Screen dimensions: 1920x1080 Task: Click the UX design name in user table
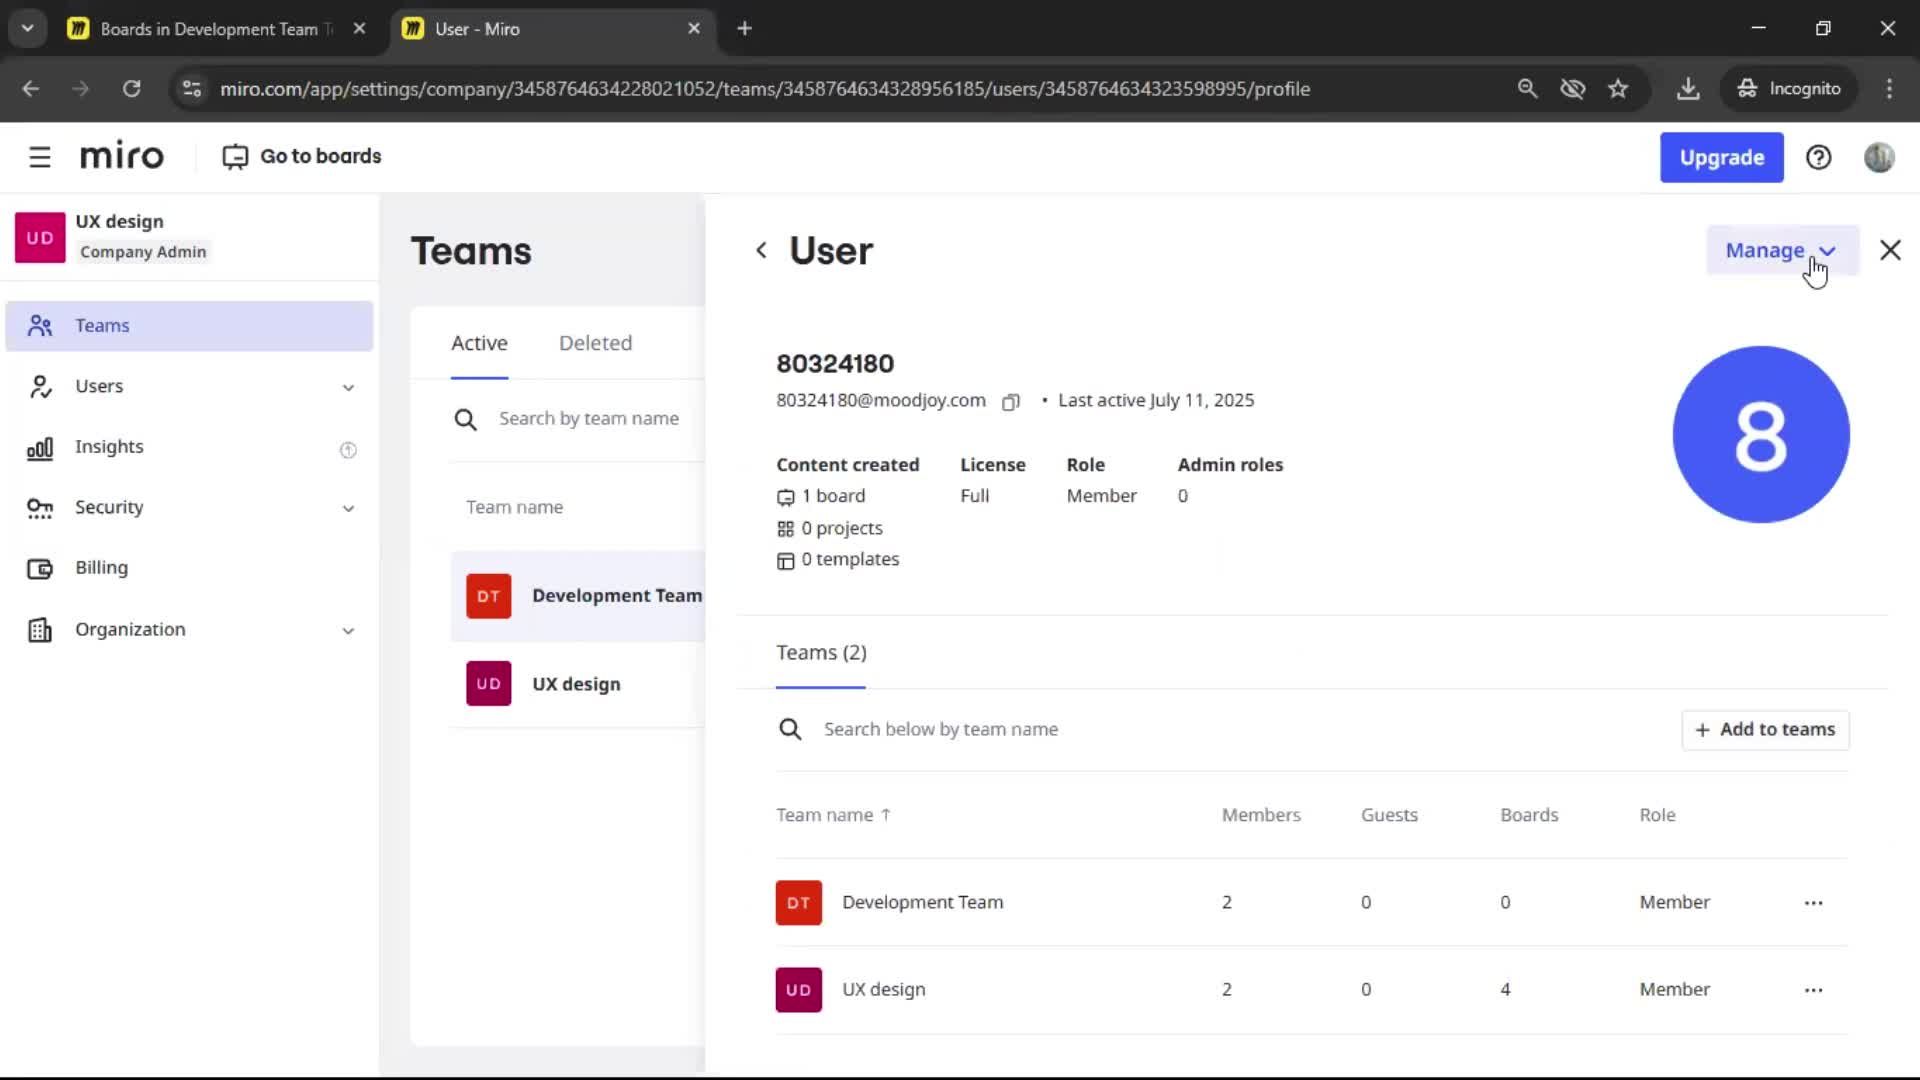tap(883, 989)
